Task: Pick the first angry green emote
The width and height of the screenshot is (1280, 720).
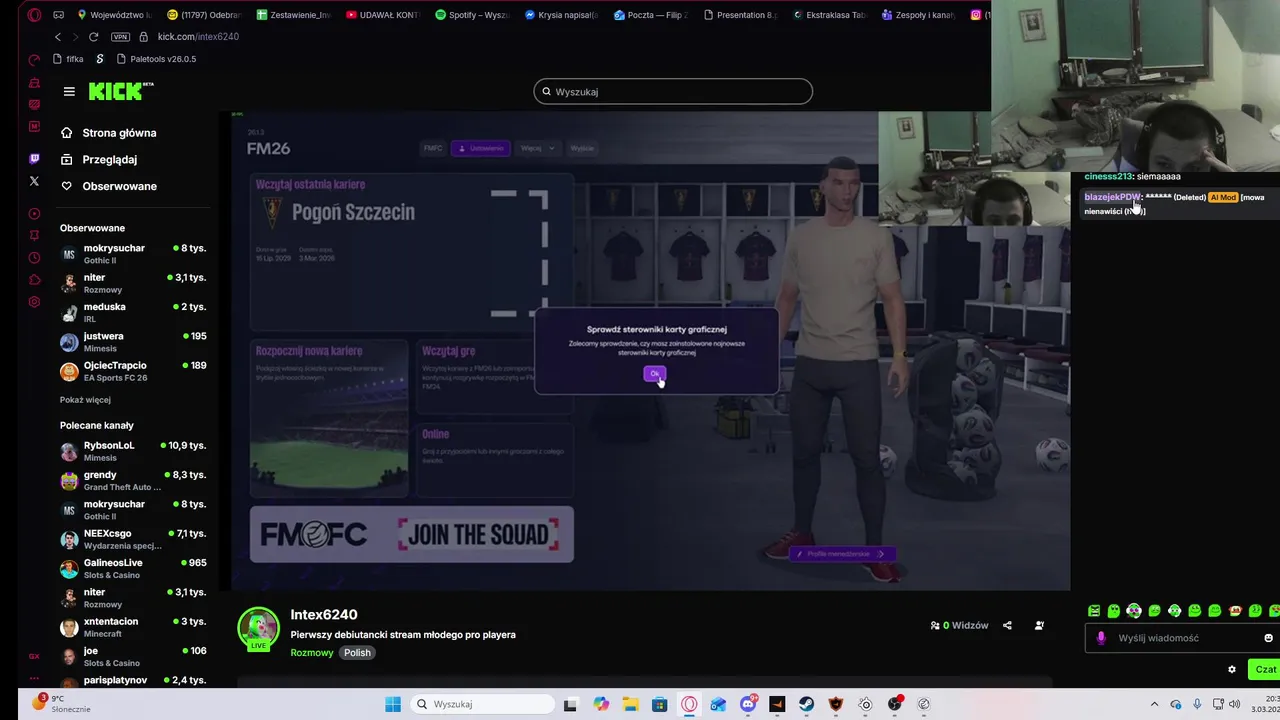Action: (x=1094, y=611)
